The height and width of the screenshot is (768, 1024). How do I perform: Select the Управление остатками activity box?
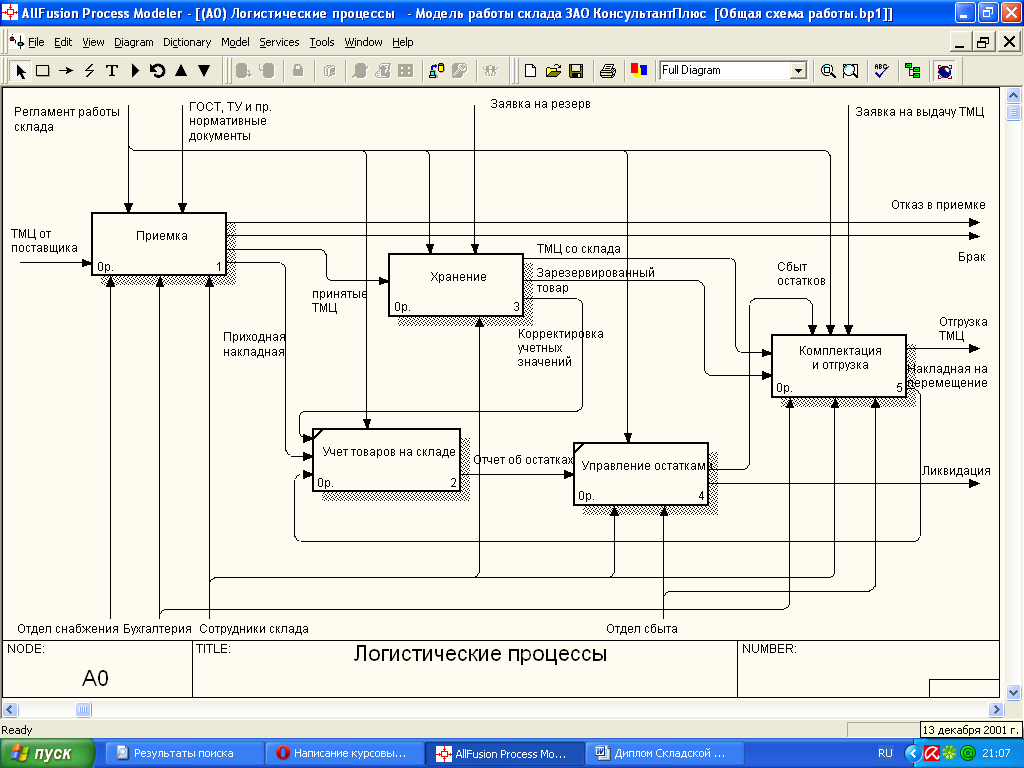tap(641, 473)
